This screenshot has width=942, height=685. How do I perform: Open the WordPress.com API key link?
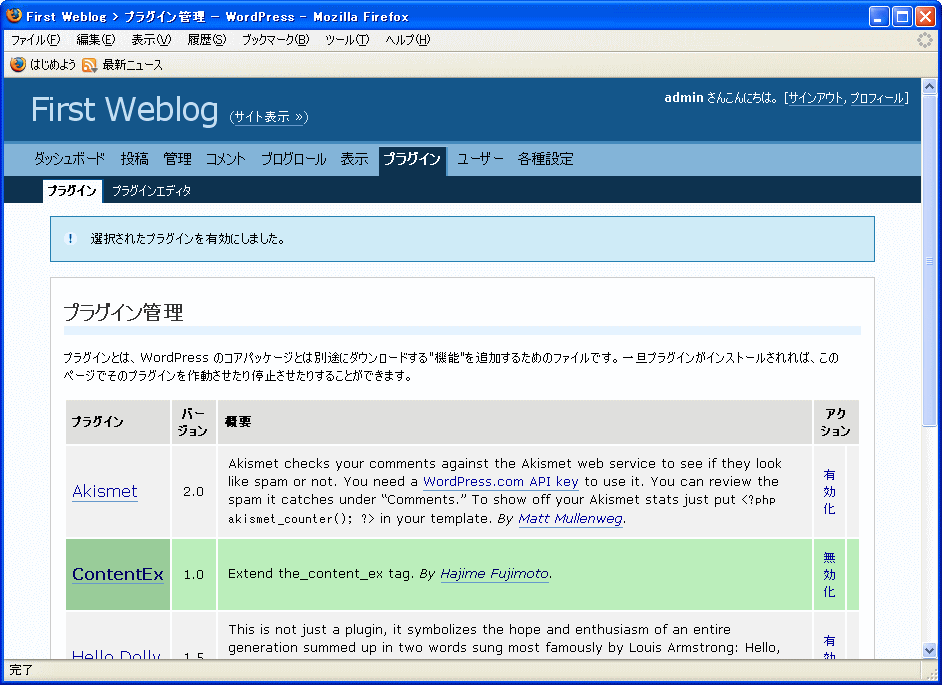[500, 482]
